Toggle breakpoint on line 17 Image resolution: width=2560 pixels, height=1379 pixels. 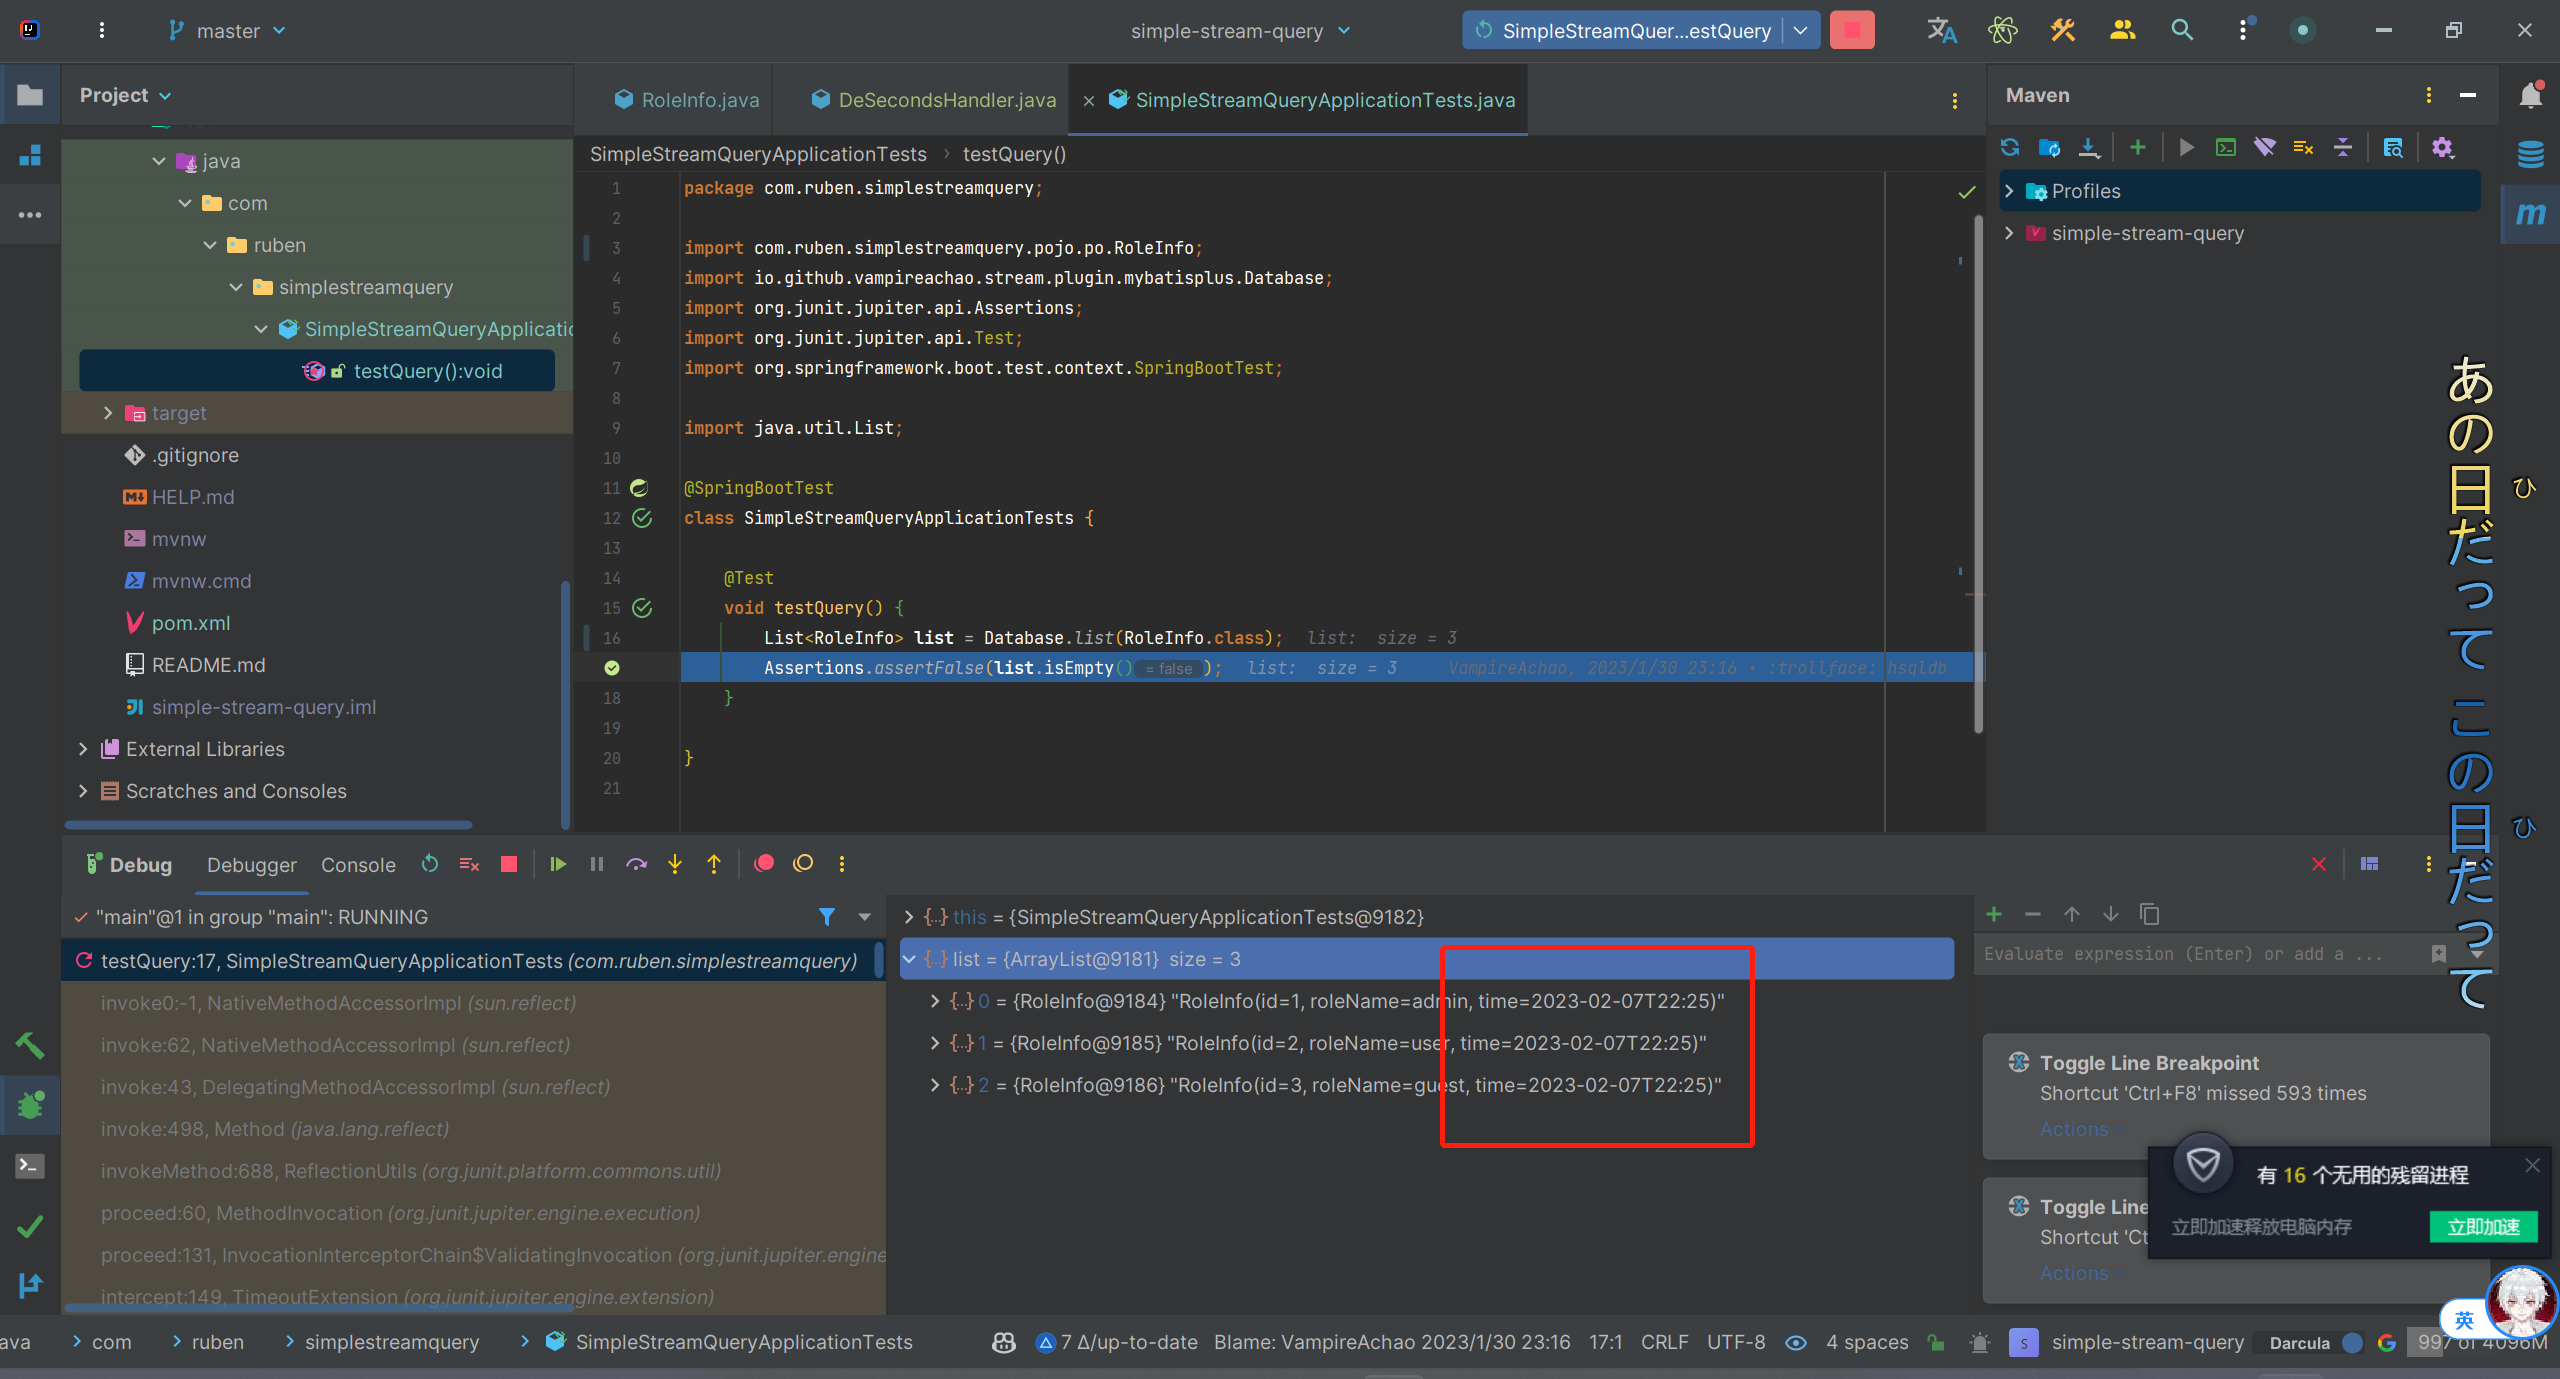pyautogui.click(x=612, y=668)
